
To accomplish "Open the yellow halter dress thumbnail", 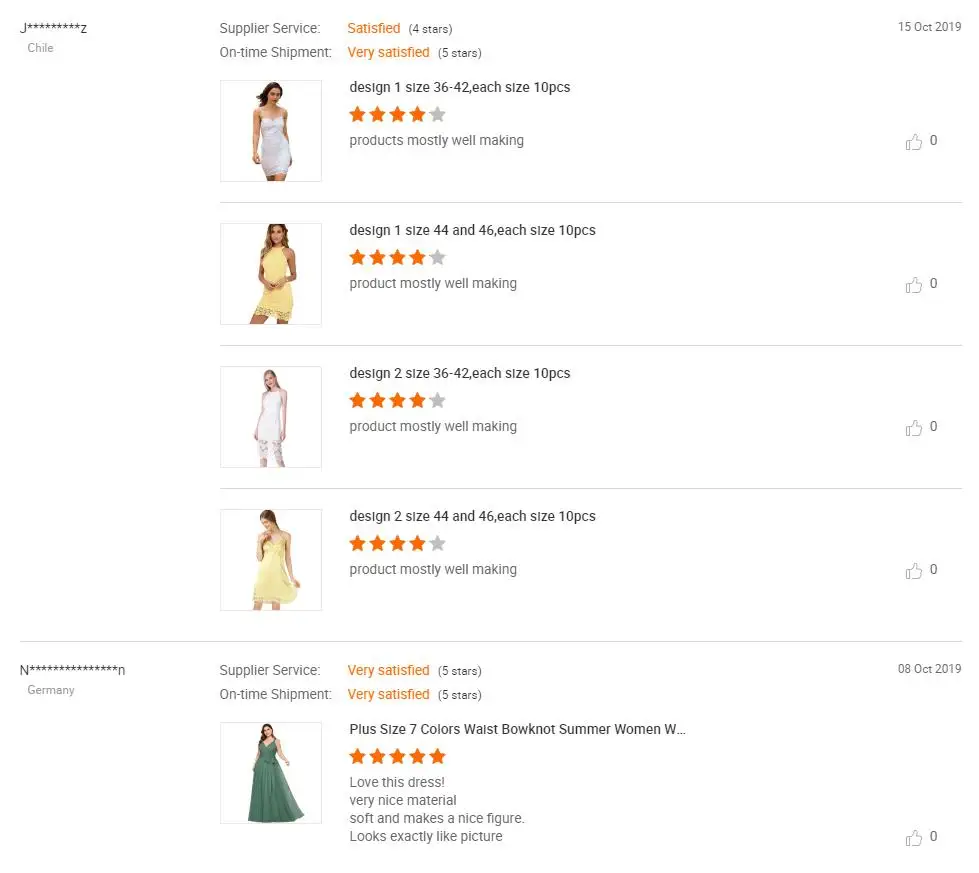I will 271,274.
